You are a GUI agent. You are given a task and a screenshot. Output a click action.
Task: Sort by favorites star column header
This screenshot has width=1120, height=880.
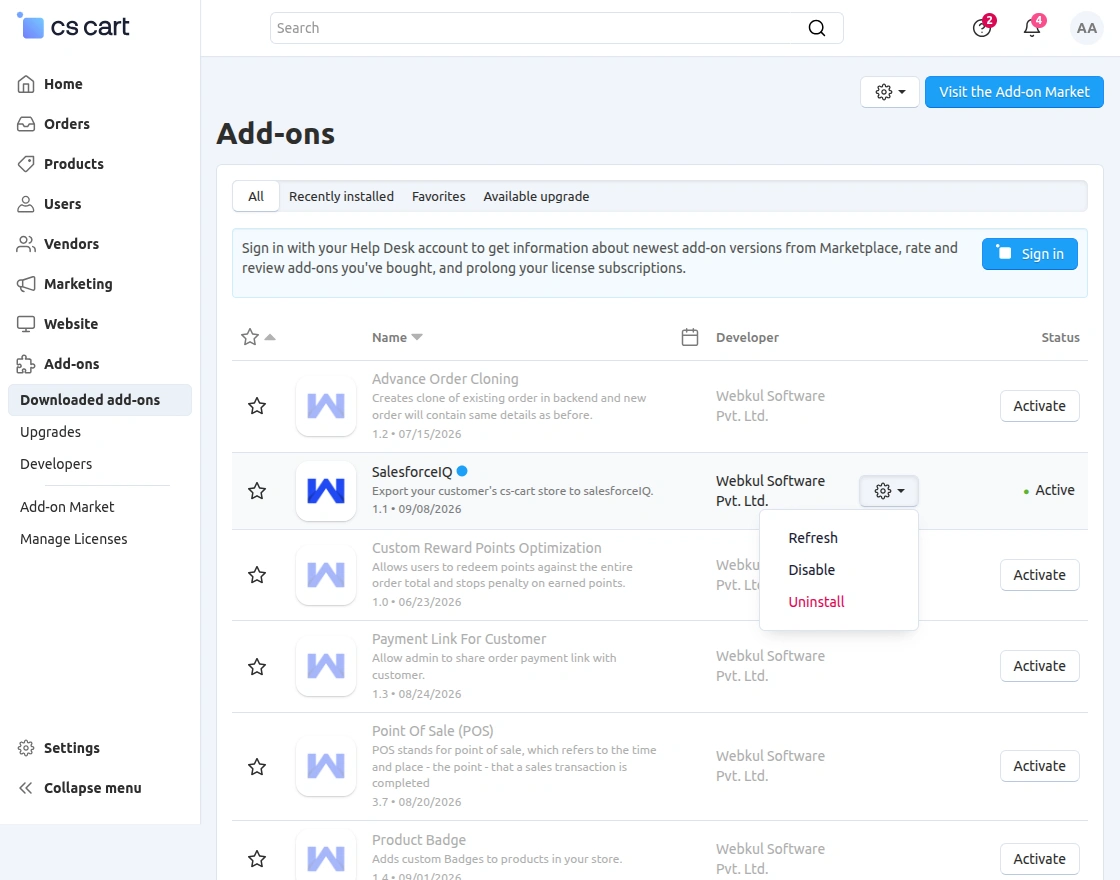[x=257, y=337]
